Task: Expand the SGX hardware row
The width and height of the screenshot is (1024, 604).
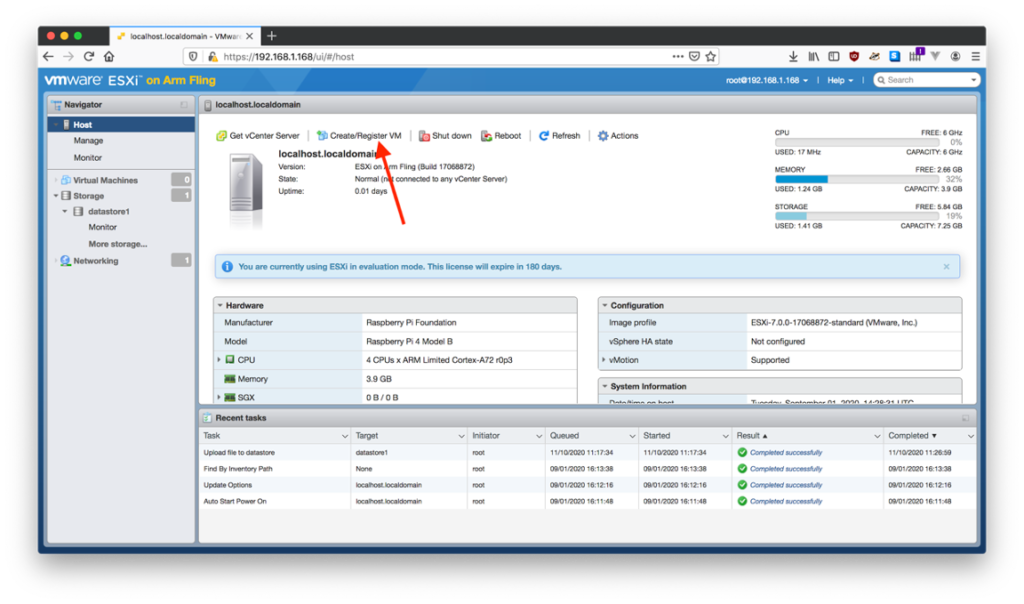Action: pos(219,397)
